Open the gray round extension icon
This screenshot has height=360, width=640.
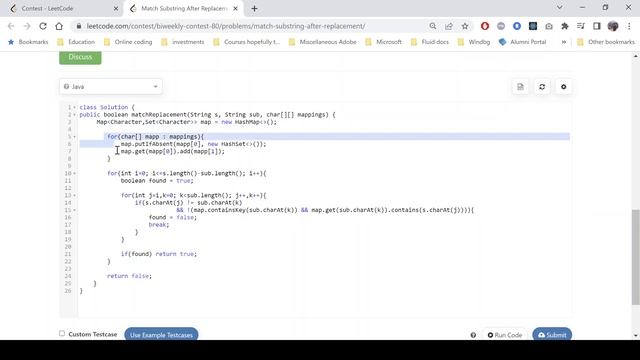pyautogui.click(x=501, y=26)
